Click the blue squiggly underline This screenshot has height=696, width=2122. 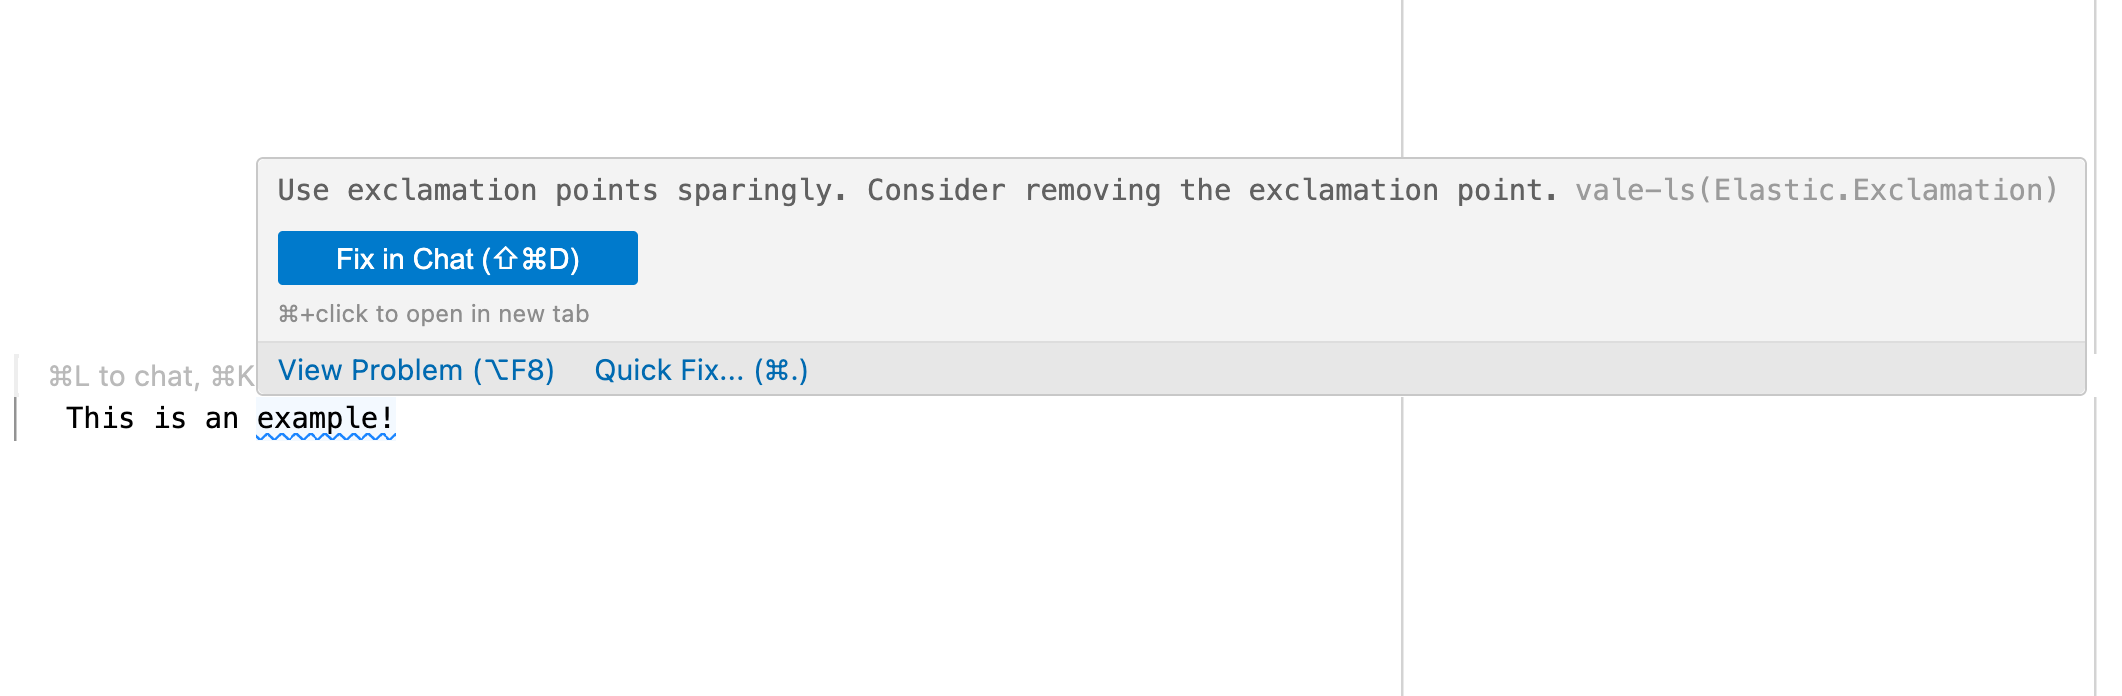pos(324,436)
